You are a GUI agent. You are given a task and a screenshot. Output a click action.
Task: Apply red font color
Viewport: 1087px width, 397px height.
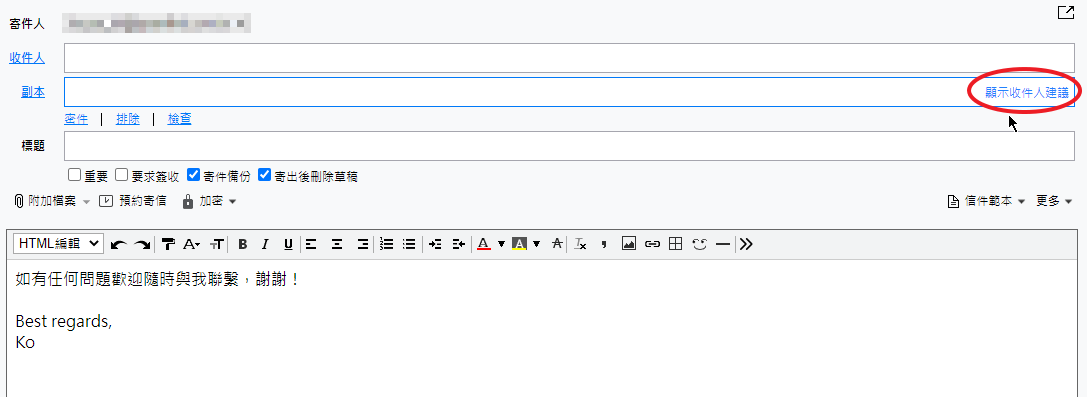click(x=484, y=244)
